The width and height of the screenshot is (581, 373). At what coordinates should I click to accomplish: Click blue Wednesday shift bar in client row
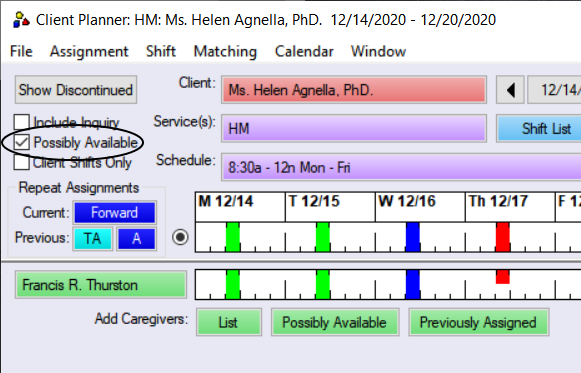pyautogui.click(x=413, y=237)
